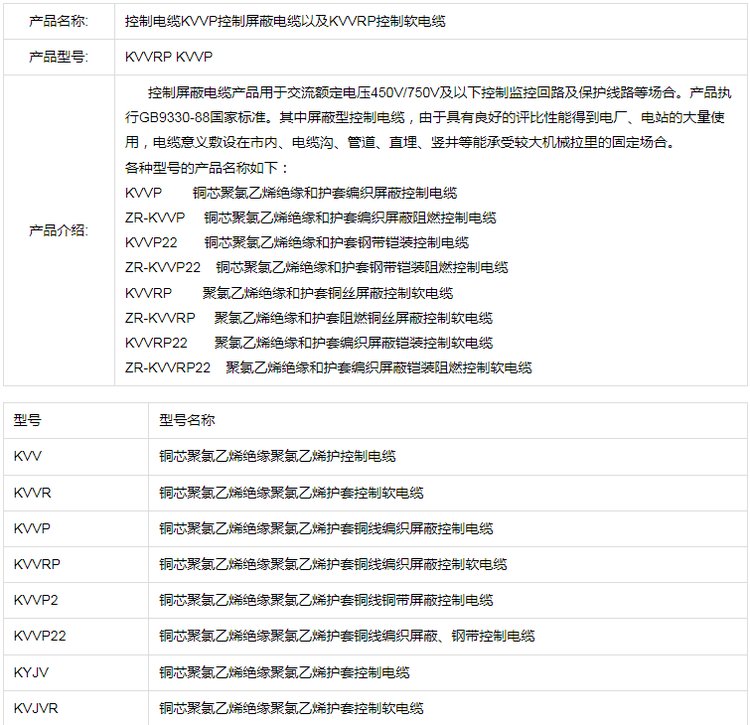Click the 产品型号 label cell
The width and height of the screenshot is (750, 725).
click(59, 57)
